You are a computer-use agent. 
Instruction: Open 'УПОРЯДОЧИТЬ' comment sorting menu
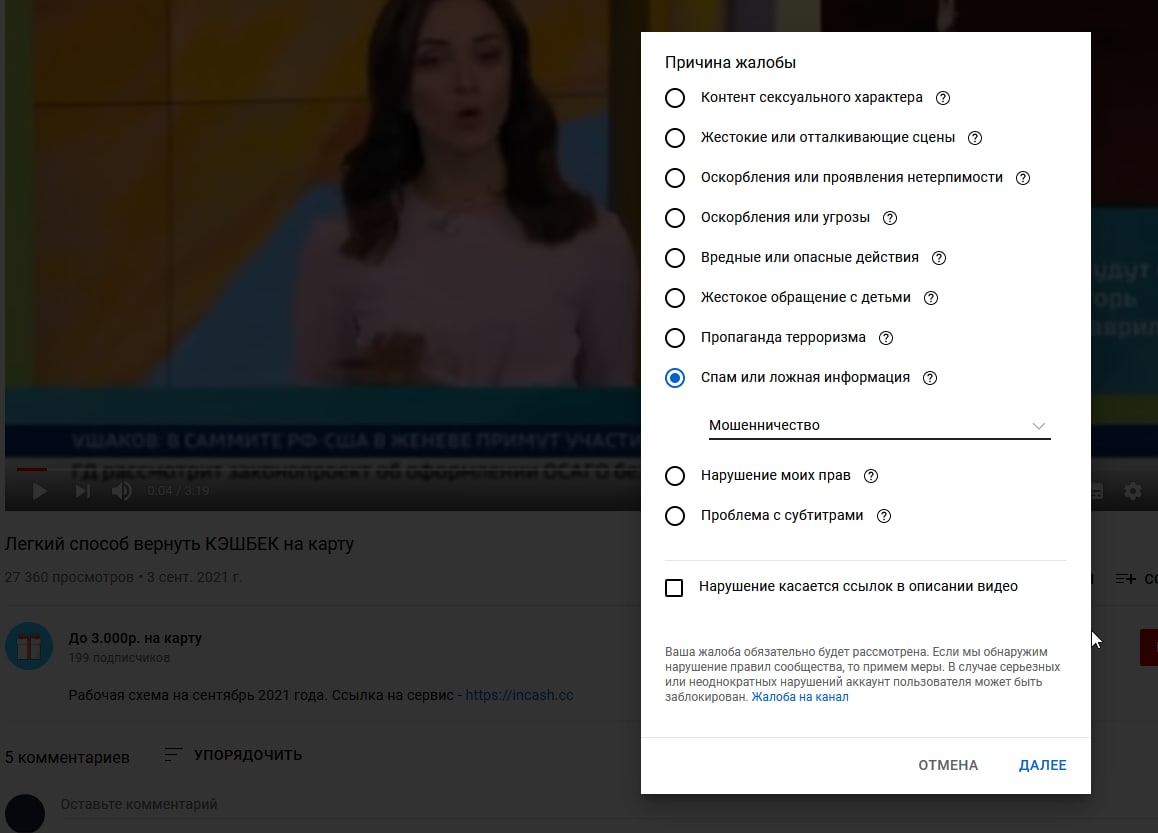click(233, 755)
